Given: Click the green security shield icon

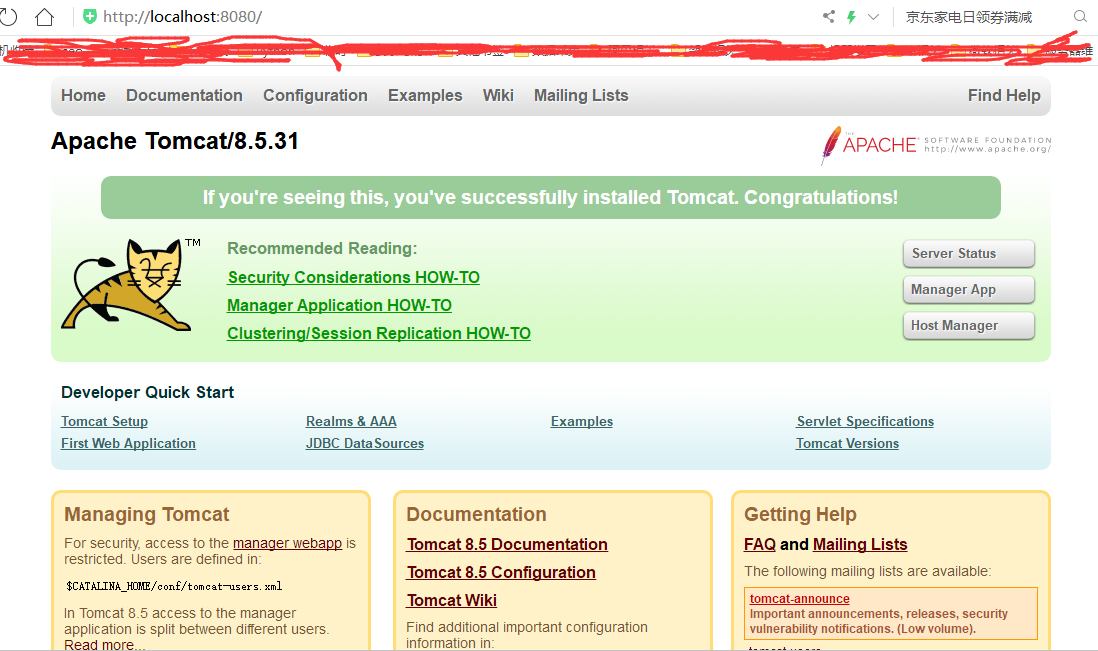Looking at the screenshot, I should point(90,17).
